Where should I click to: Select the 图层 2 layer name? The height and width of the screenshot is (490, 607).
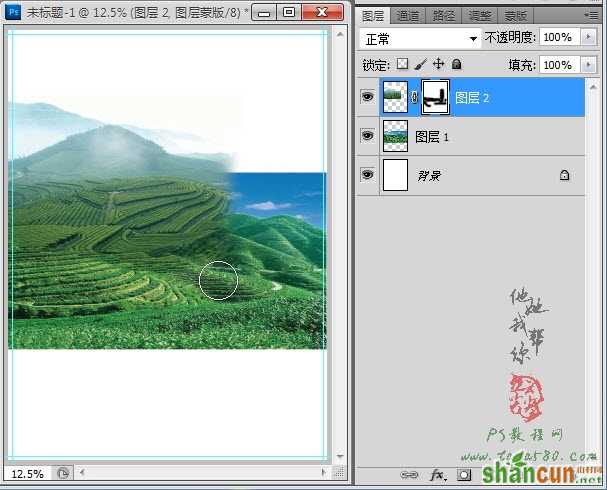point(472,98)
